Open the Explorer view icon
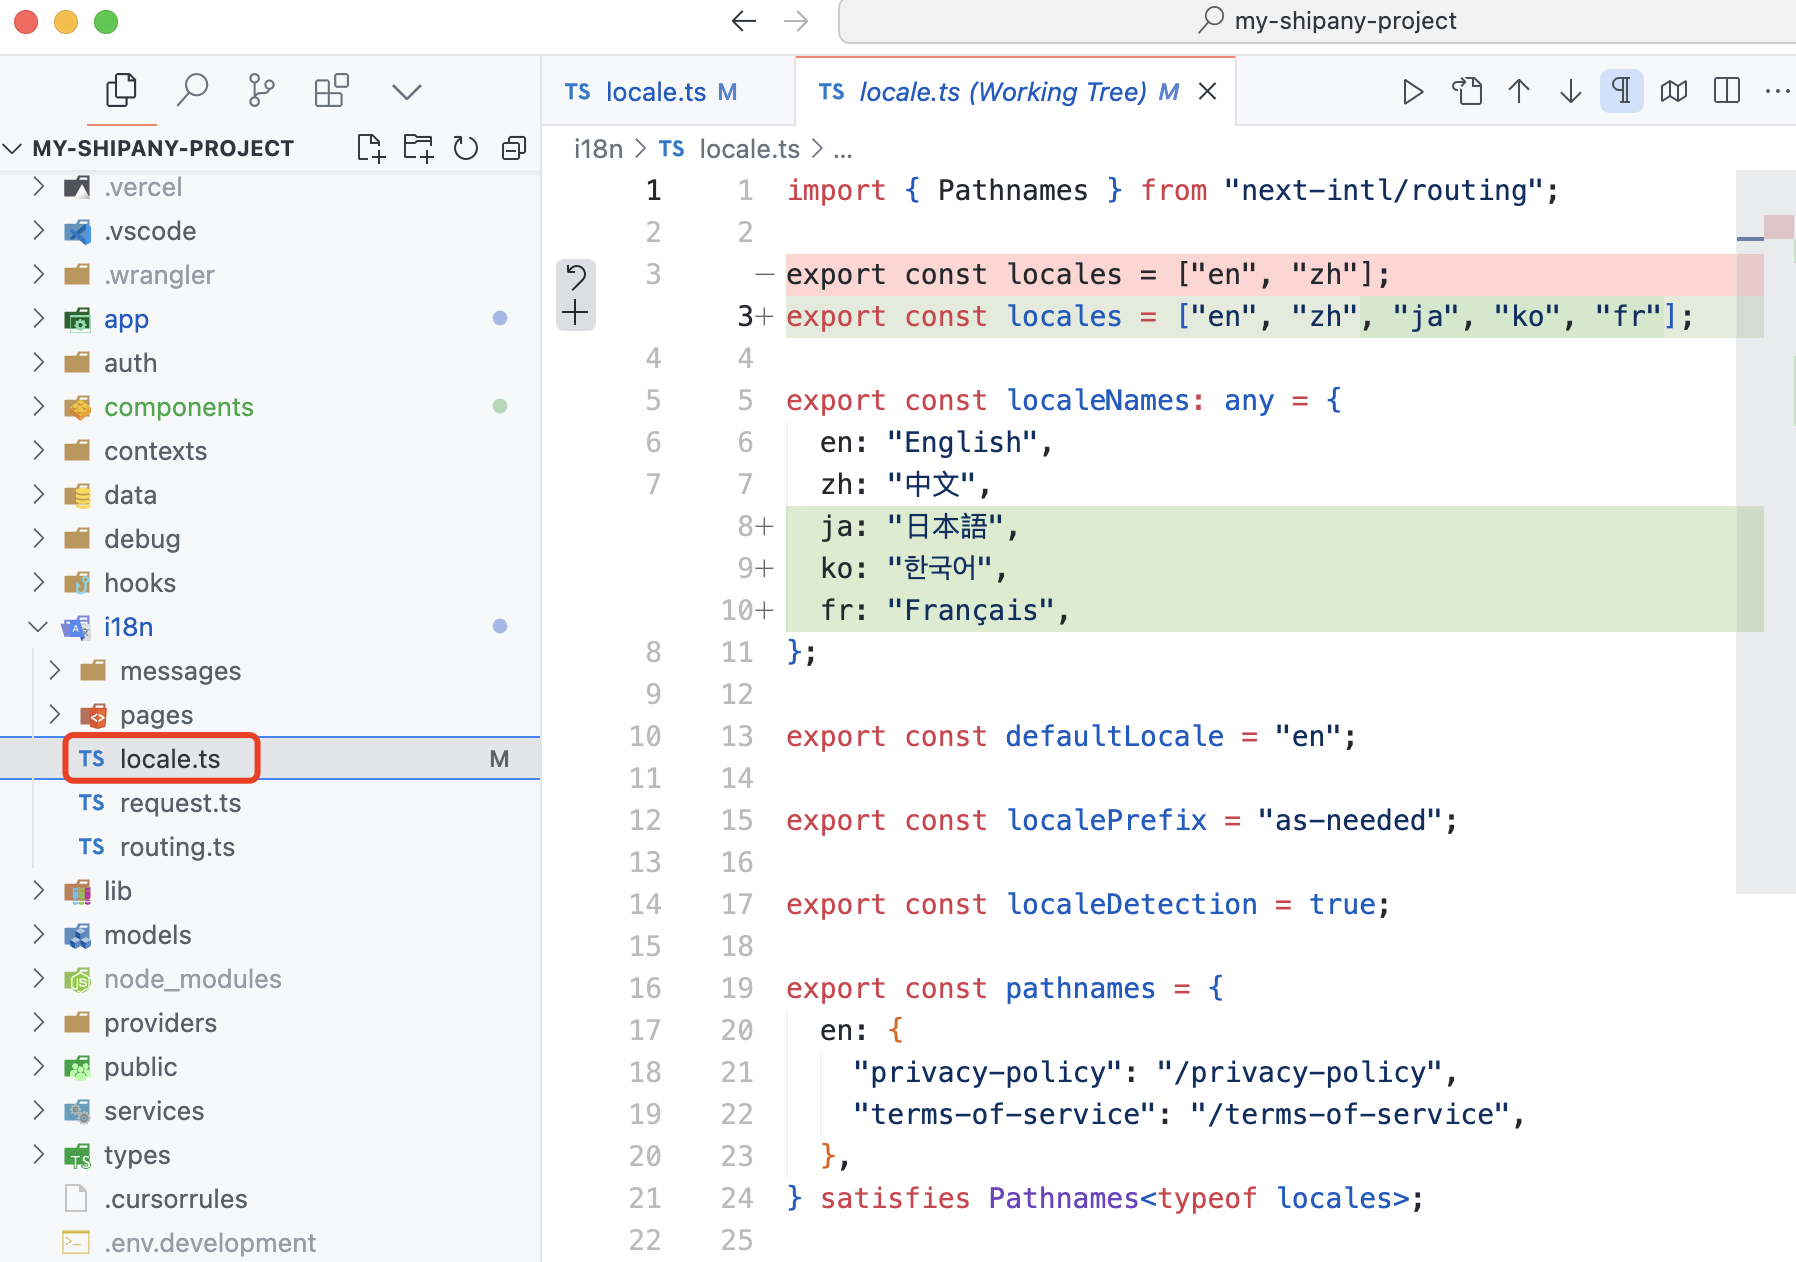The height and width of the screenshot is (1262, 1796). pos(121,91)
